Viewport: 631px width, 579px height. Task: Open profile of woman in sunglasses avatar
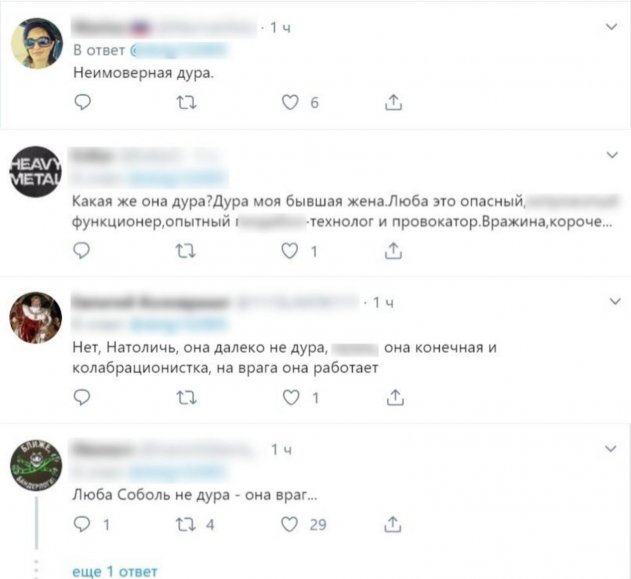coord(37,43)
